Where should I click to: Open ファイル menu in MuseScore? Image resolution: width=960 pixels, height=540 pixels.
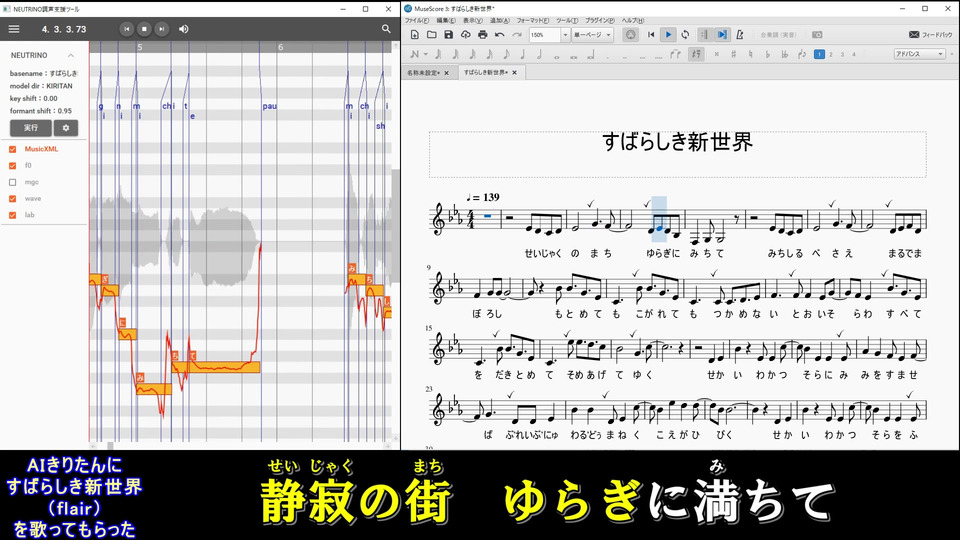point(416,20)
